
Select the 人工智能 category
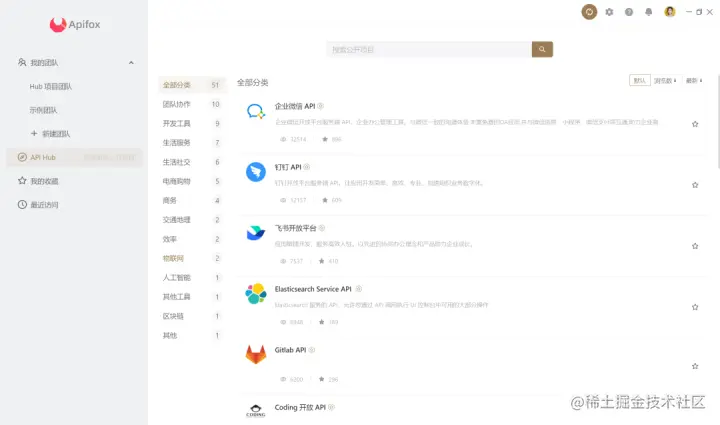(192, 278)
